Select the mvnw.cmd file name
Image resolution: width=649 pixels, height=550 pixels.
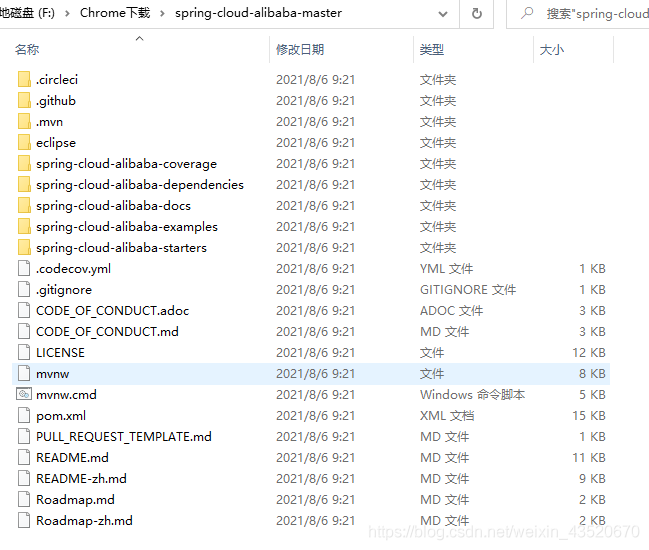(66, 394)
